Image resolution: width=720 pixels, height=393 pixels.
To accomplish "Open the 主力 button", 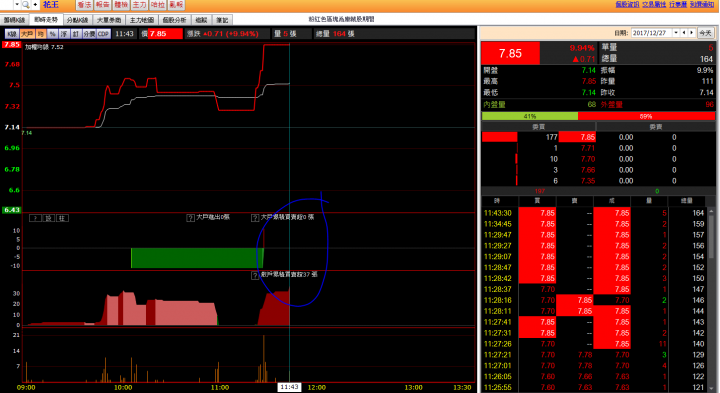I will point(139,5).
